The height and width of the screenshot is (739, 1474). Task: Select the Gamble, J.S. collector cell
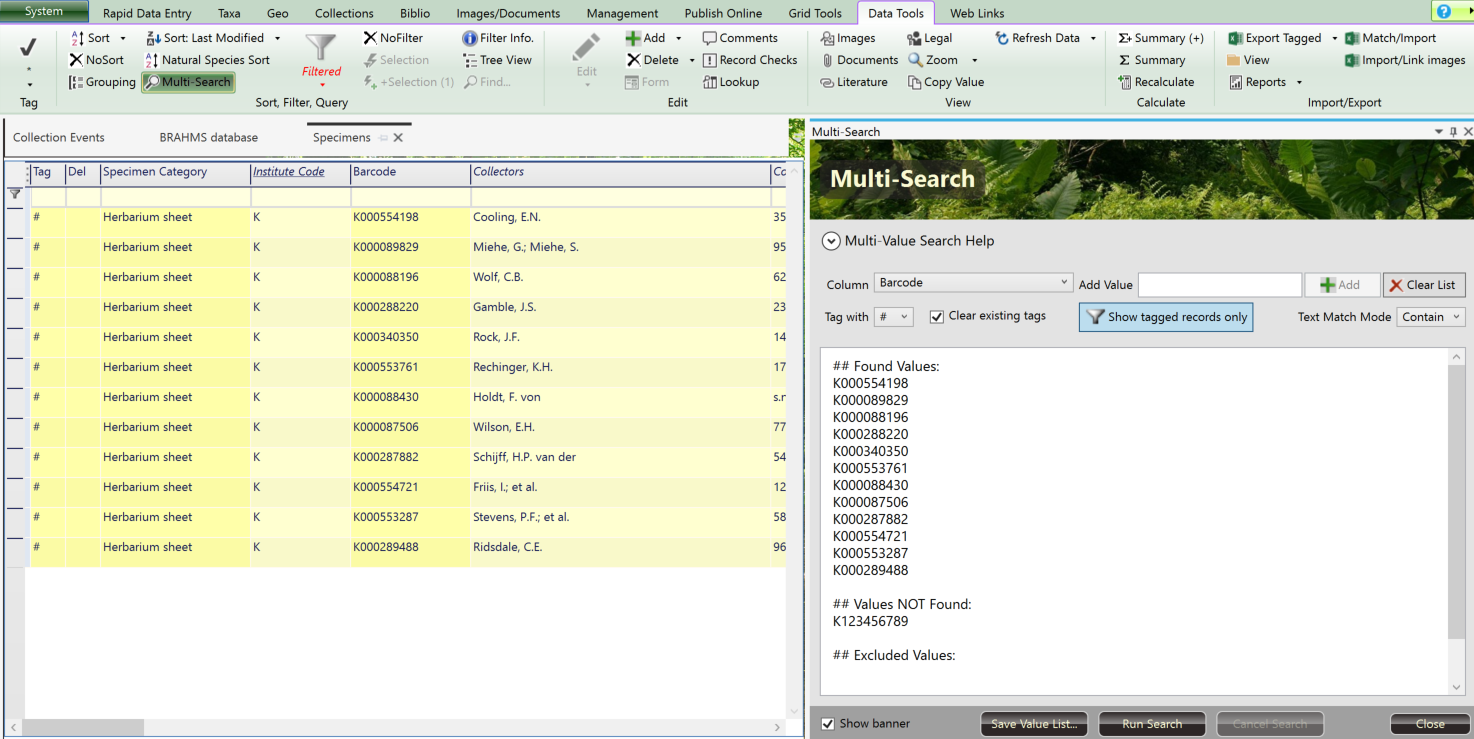[620, 307]
